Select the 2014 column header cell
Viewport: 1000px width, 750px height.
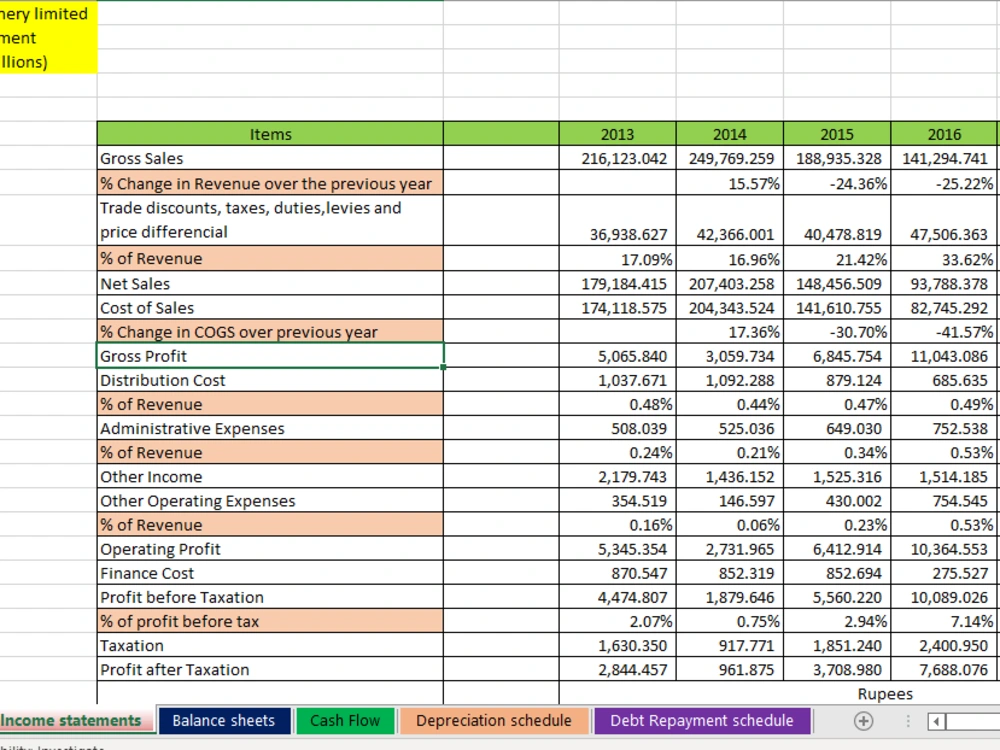730,134
